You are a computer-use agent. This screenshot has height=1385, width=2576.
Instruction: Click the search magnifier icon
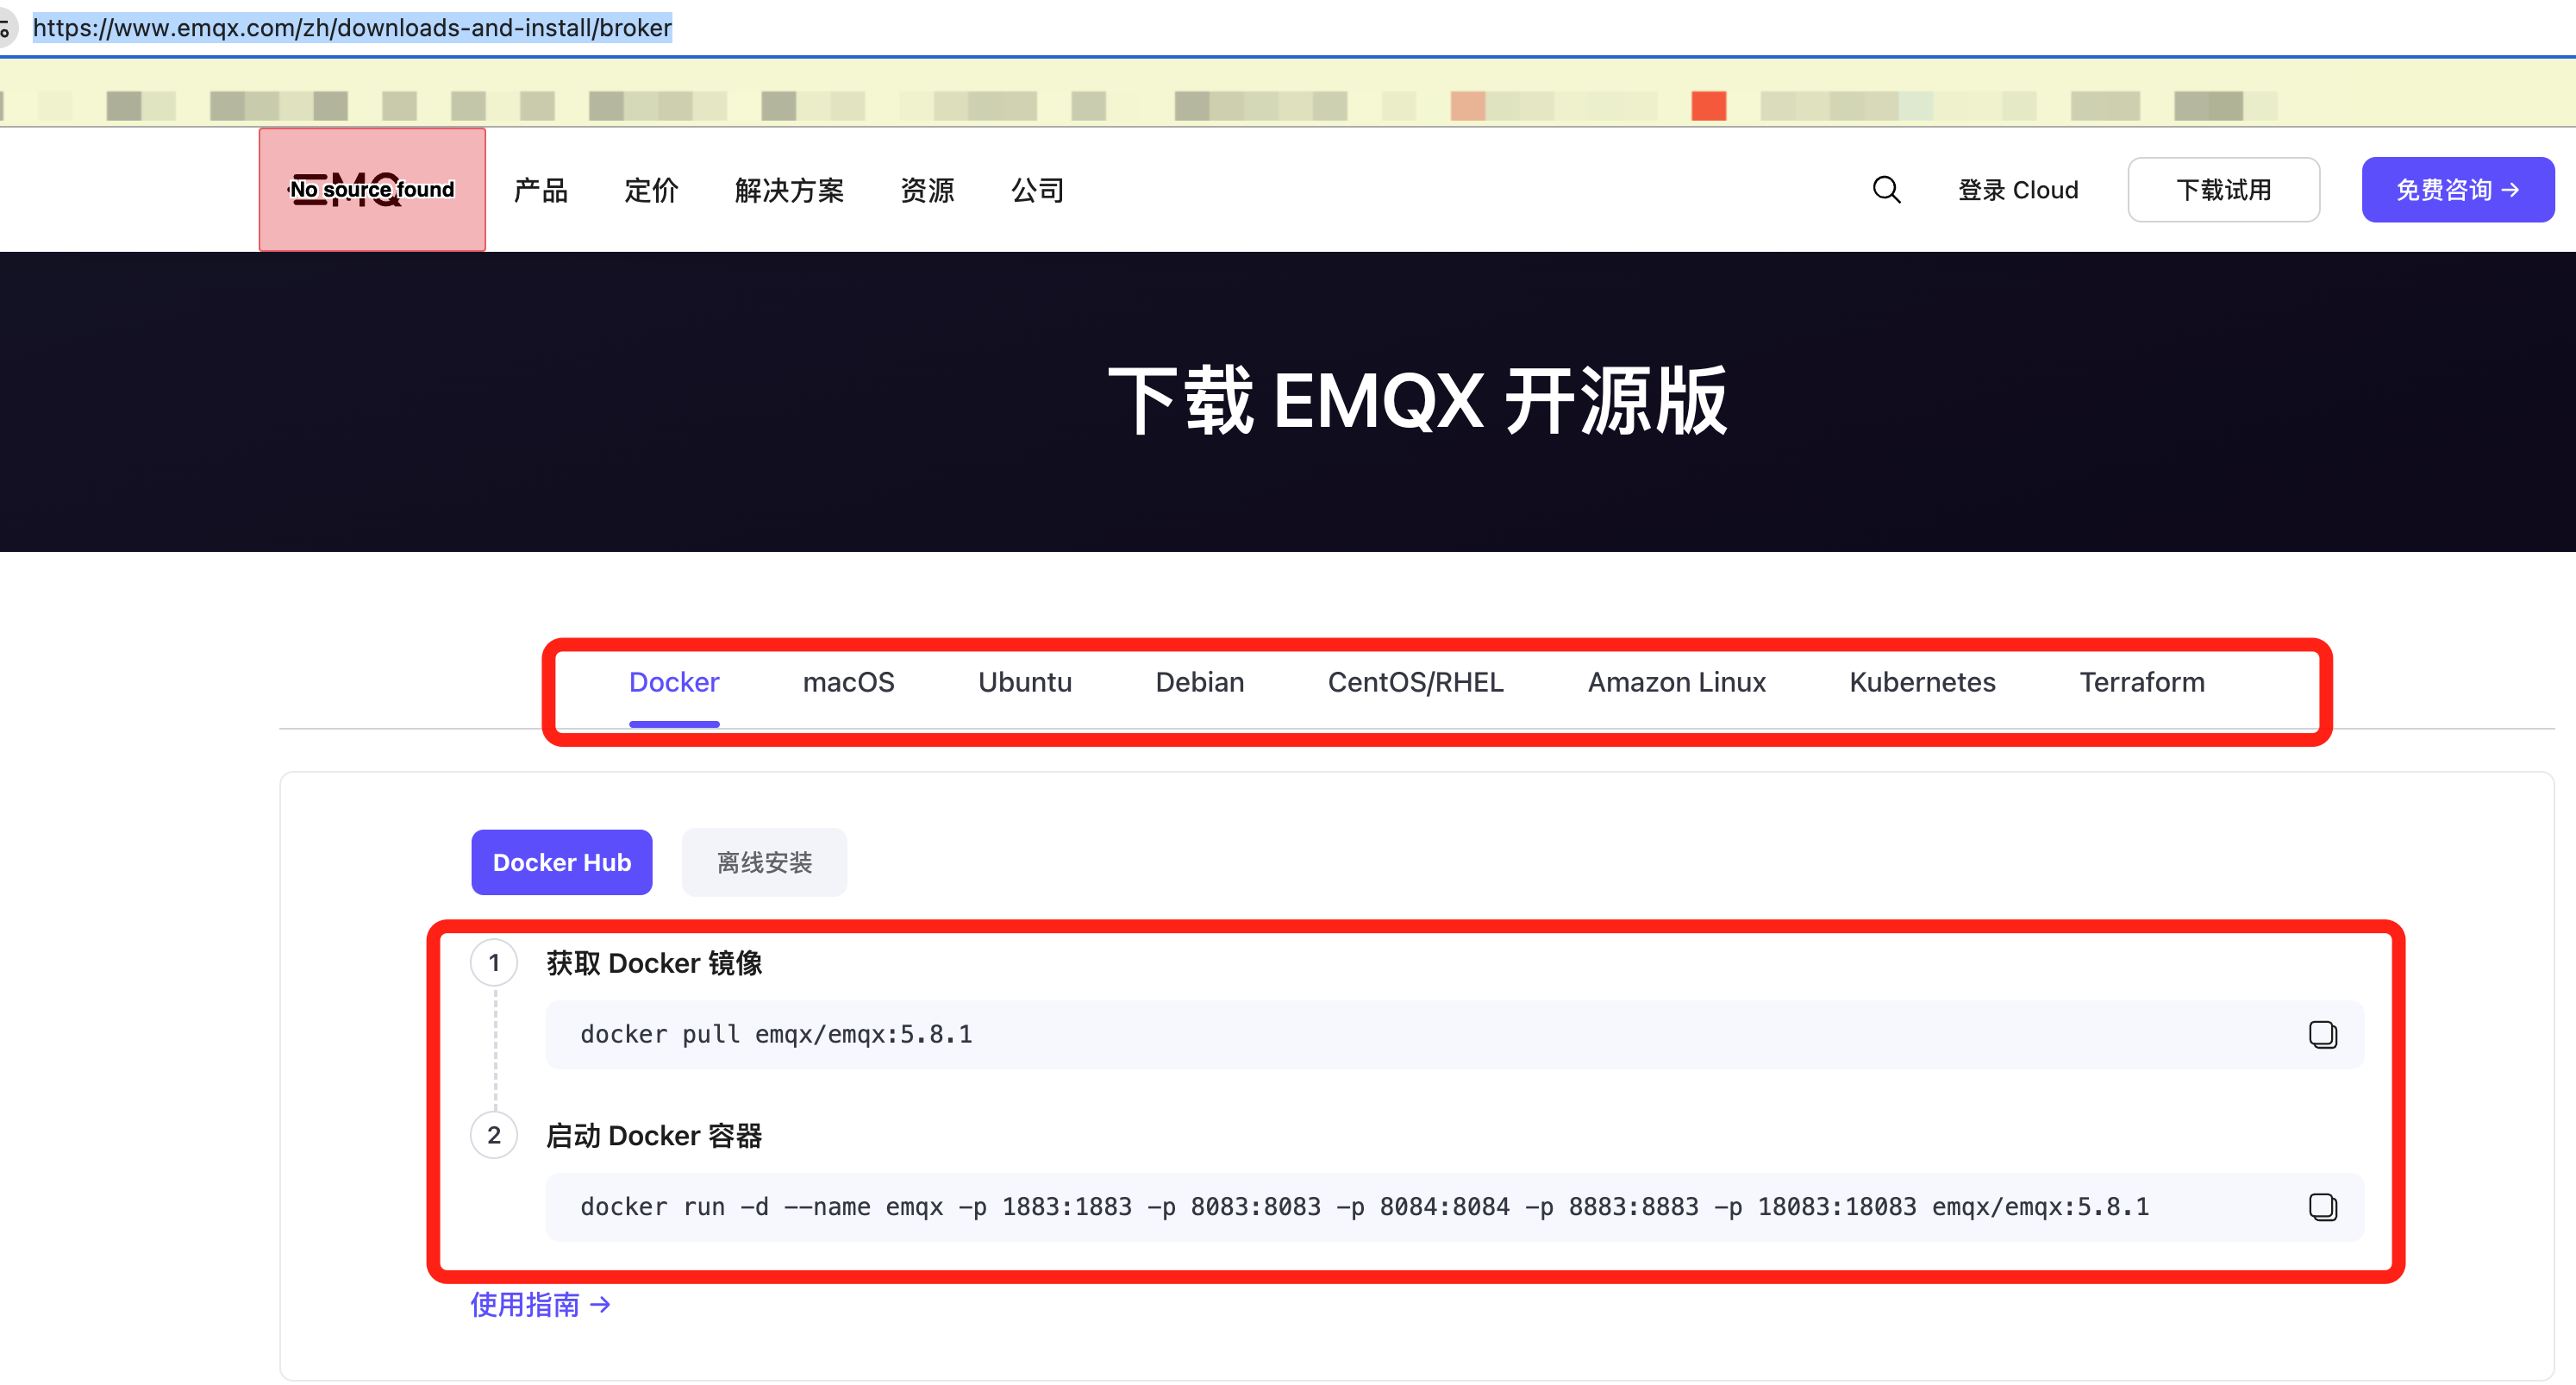tap(1886, 190)
